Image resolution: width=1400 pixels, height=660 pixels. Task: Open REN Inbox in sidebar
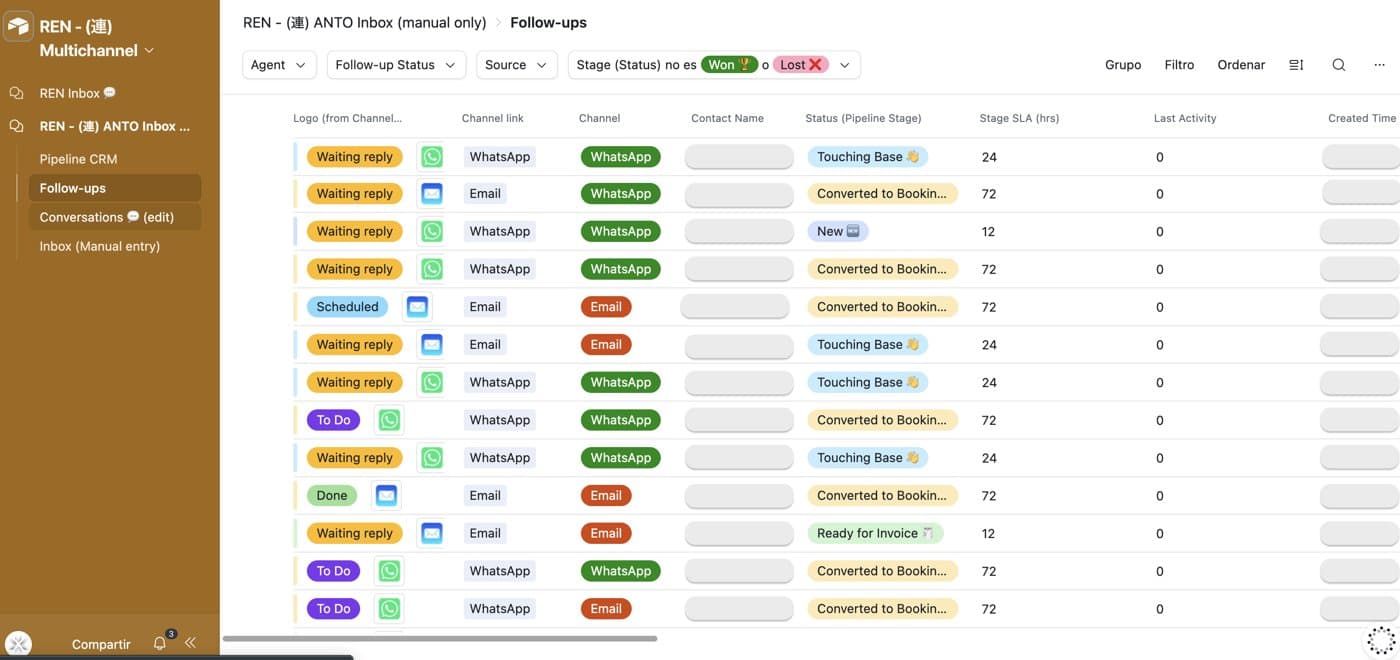(78, 93)
